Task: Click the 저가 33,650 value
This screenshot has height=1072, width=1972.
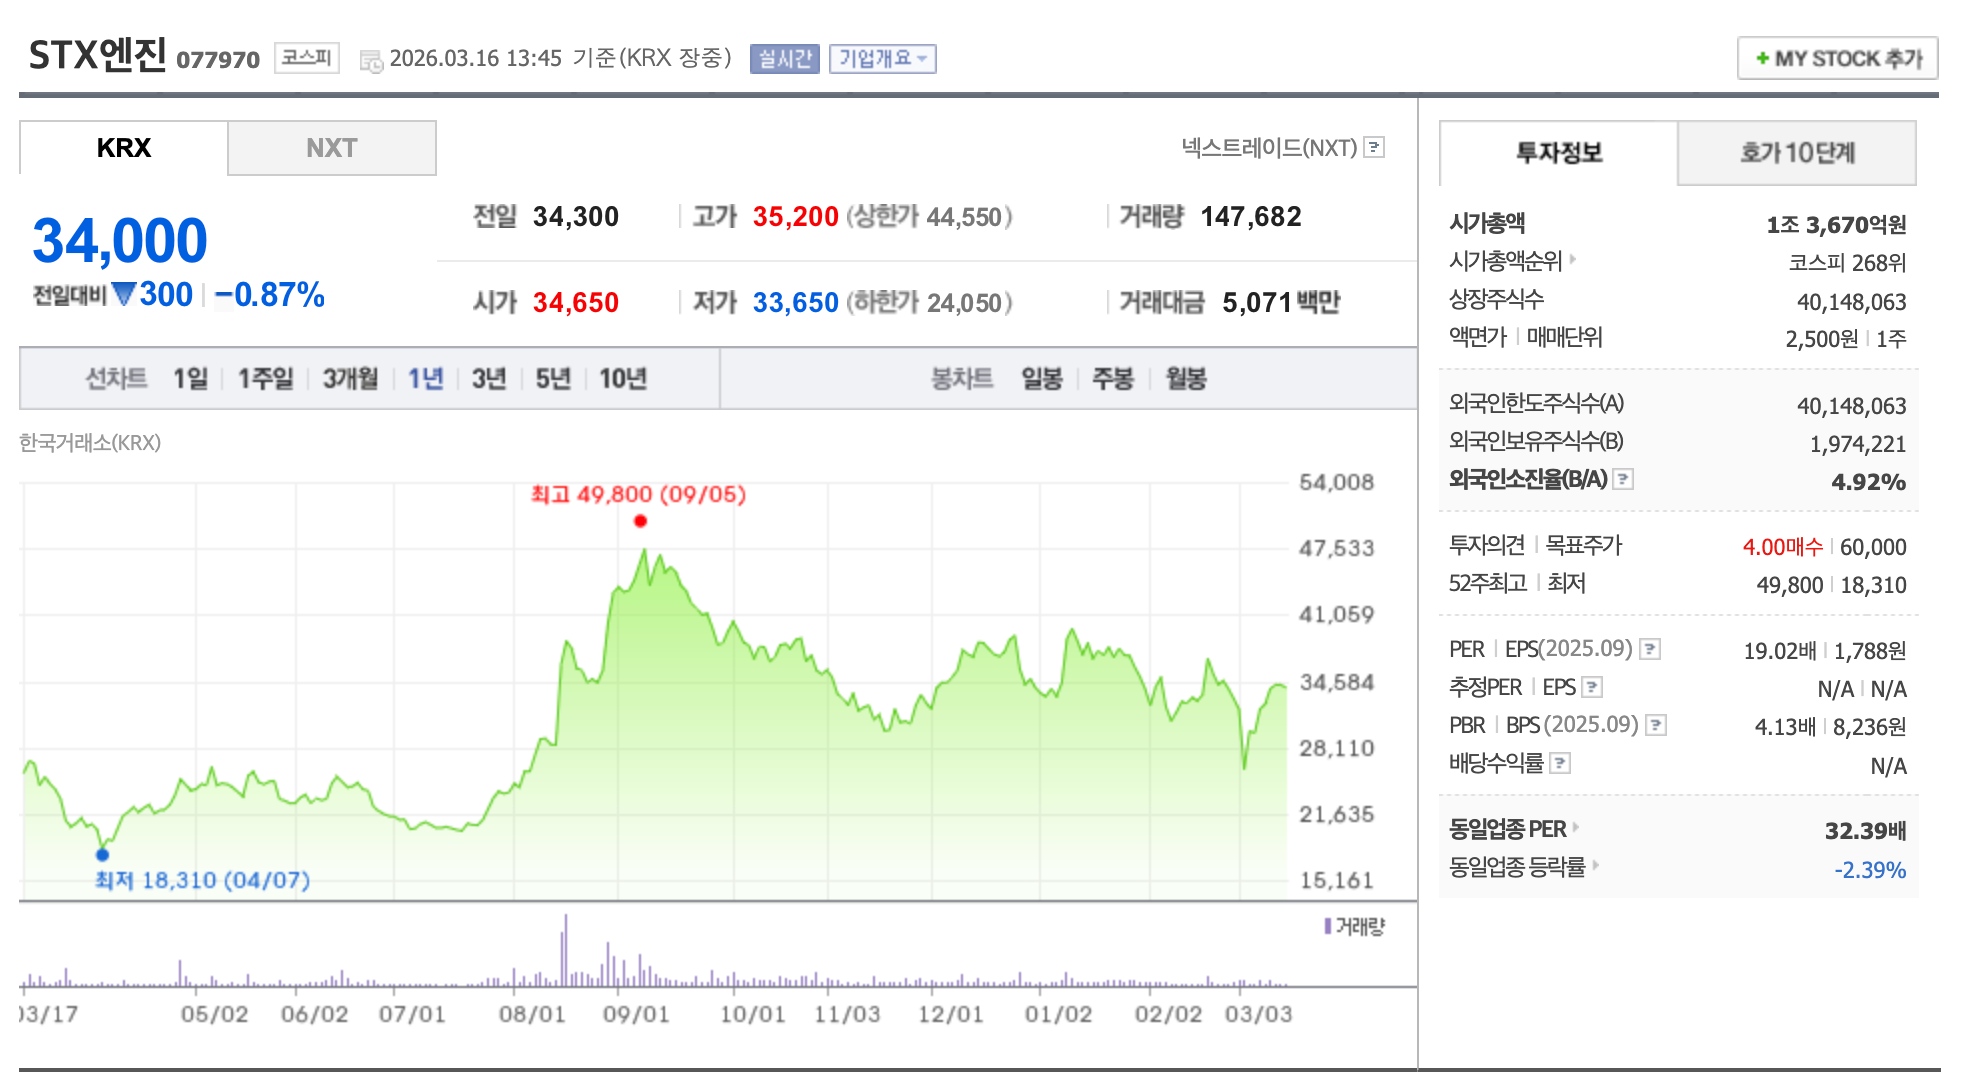Action: [795, 303]
